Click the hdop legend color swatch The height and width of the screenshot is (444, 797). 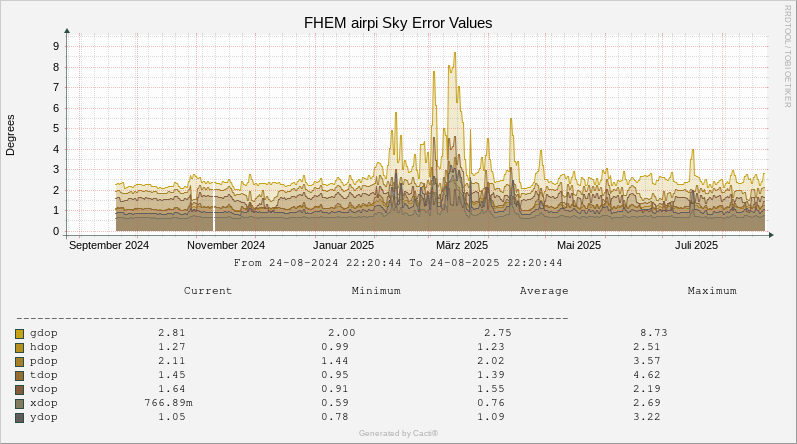(19, 347)
